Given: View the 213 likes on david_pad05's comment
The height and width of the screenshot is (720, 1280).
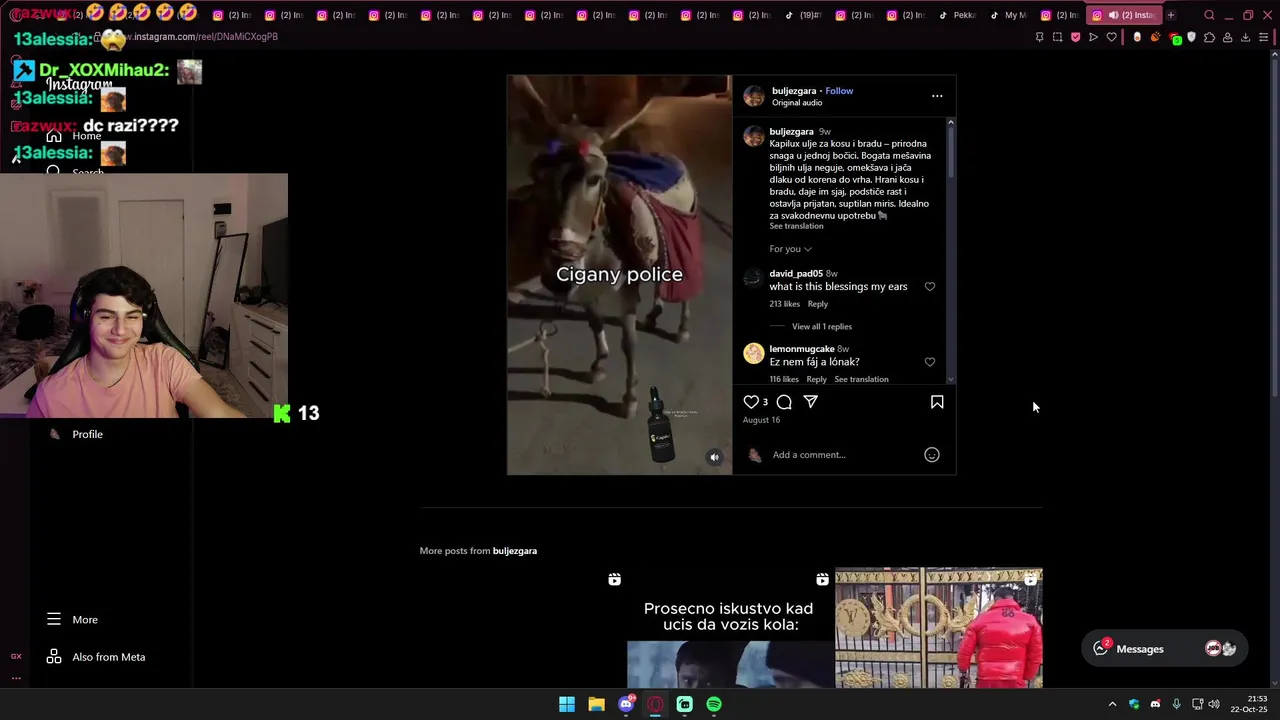Looking at the screenshot, I should (x=784, y=304).
